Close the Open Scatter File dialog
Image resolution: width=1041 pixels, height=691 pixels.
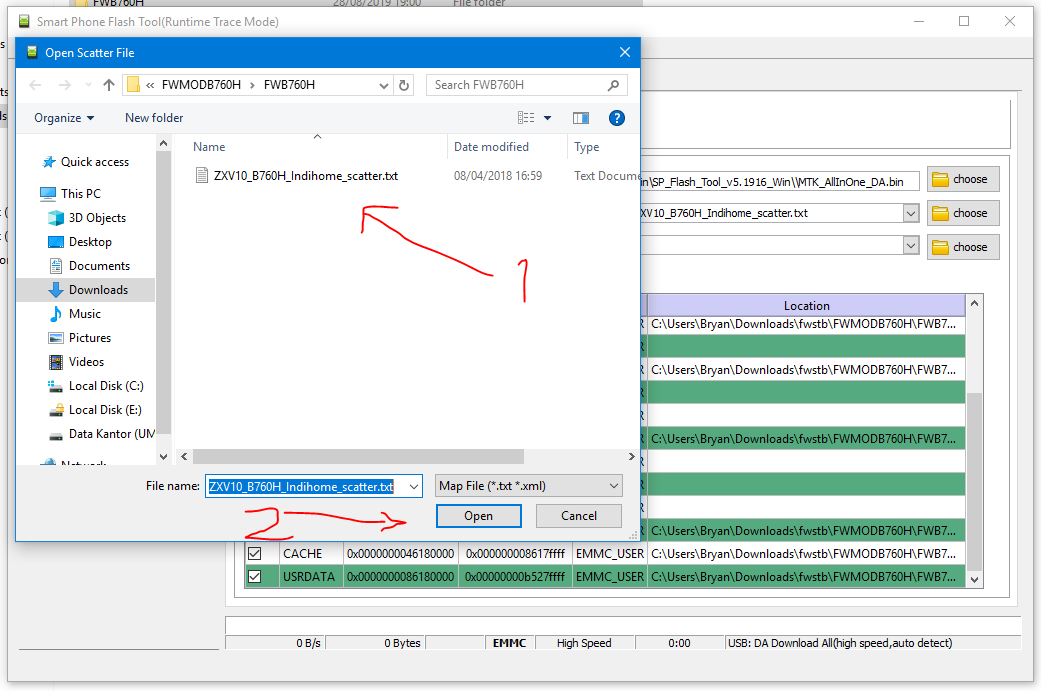pos(625,52)
